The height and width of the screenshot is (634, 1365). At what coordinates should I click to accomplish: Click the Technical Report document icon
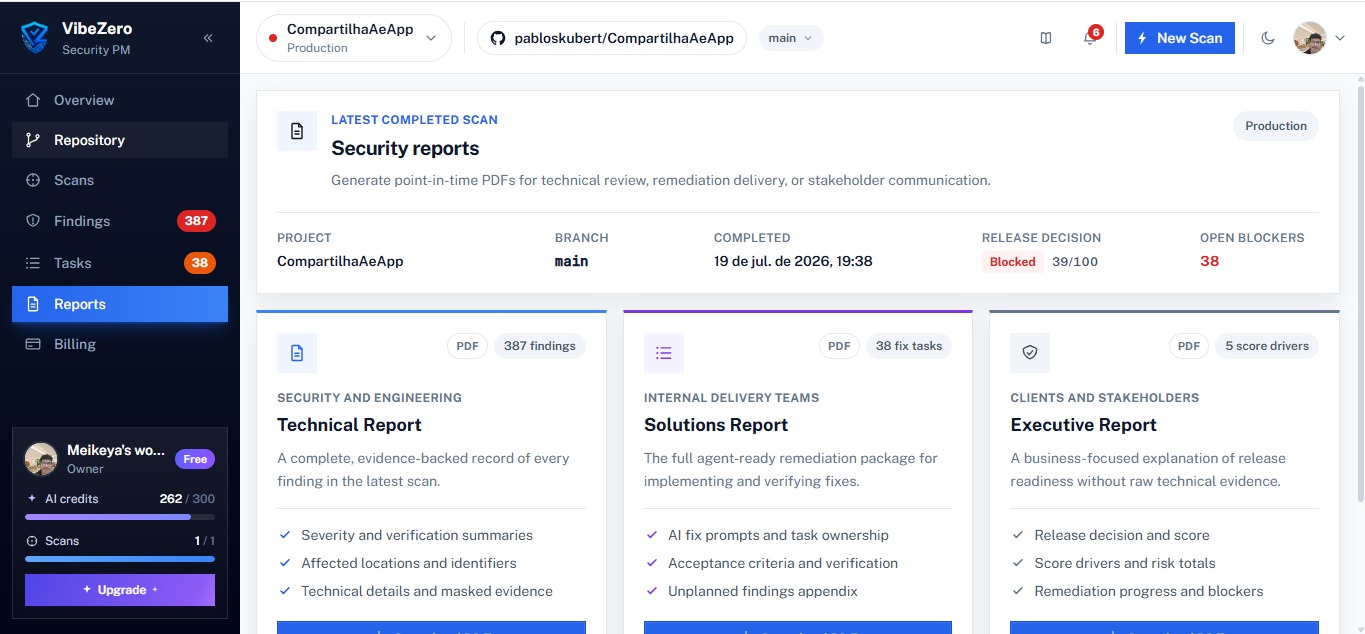pyautogui.click(x=297, y=353)
